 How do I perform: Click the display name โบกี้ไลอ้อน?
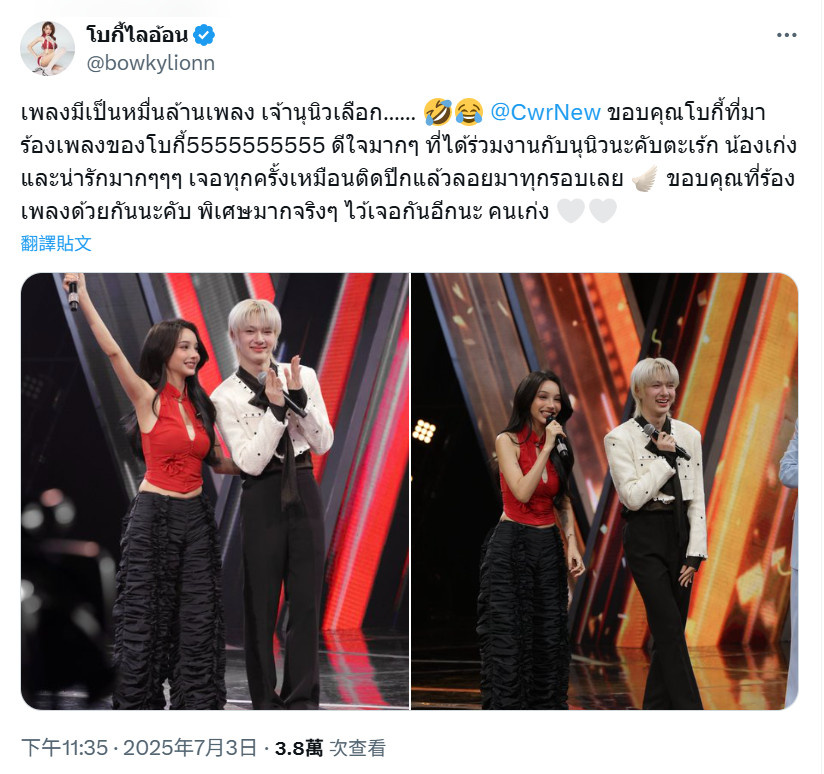pos(137,35)
